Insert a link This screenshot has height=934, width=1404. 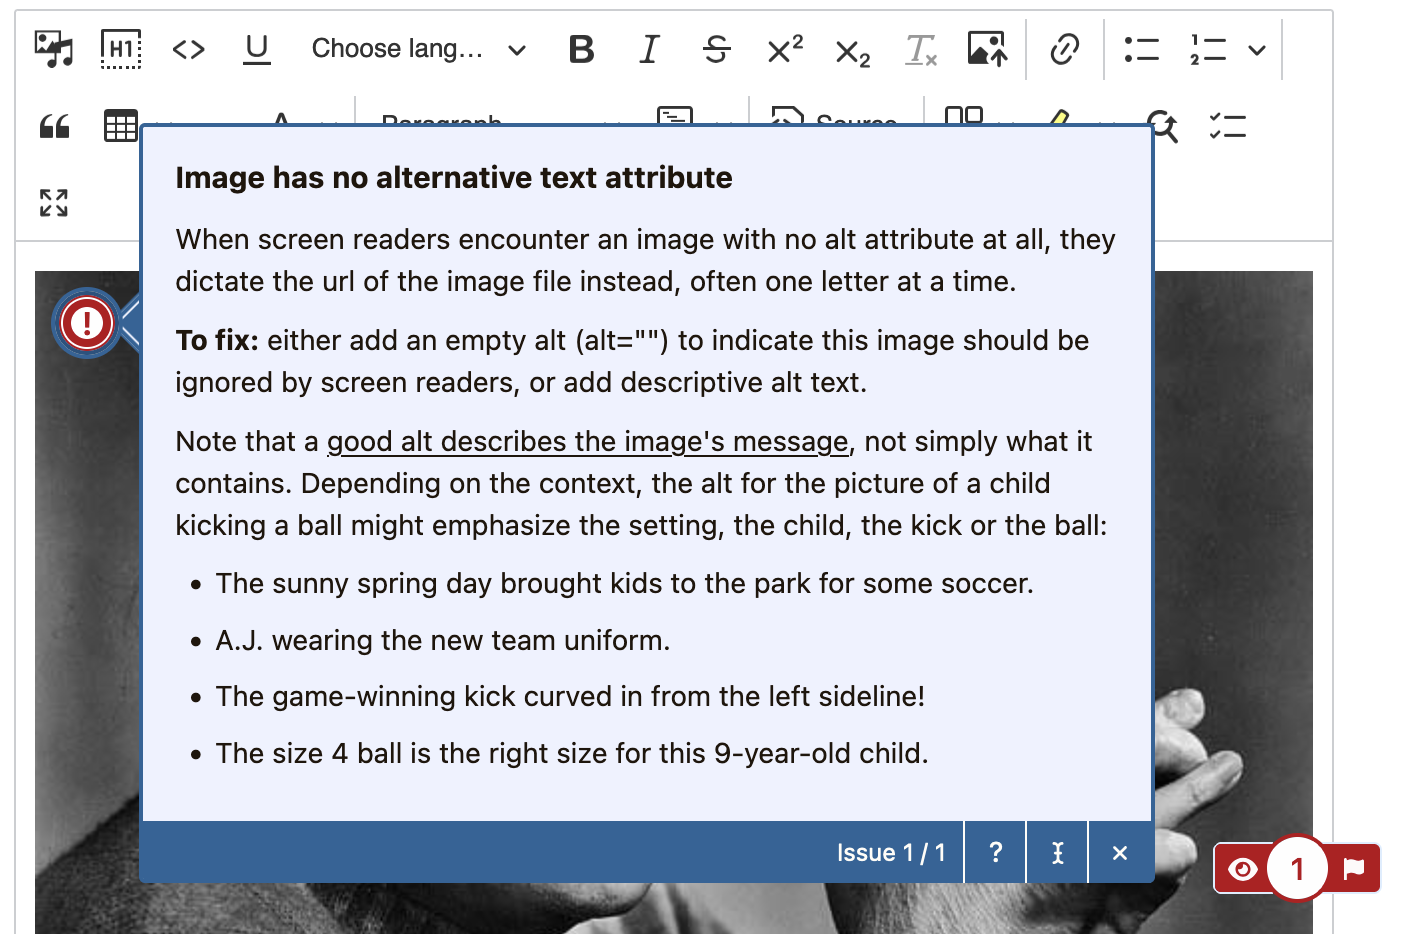pyautogui.click(x=1065, y=48)
